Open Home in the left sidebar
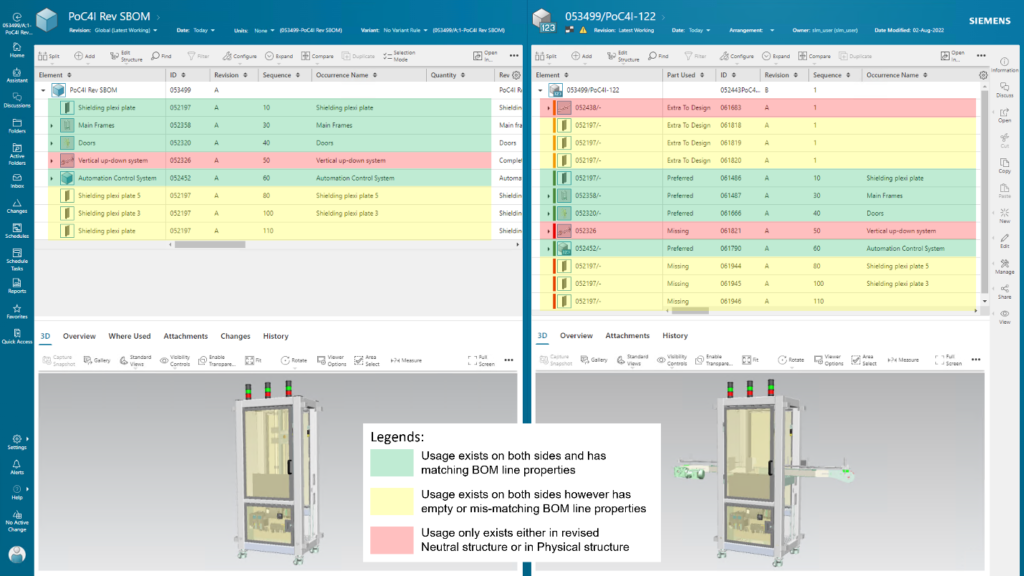Screen dimensions: 1024x576 [x=17, y=50]
